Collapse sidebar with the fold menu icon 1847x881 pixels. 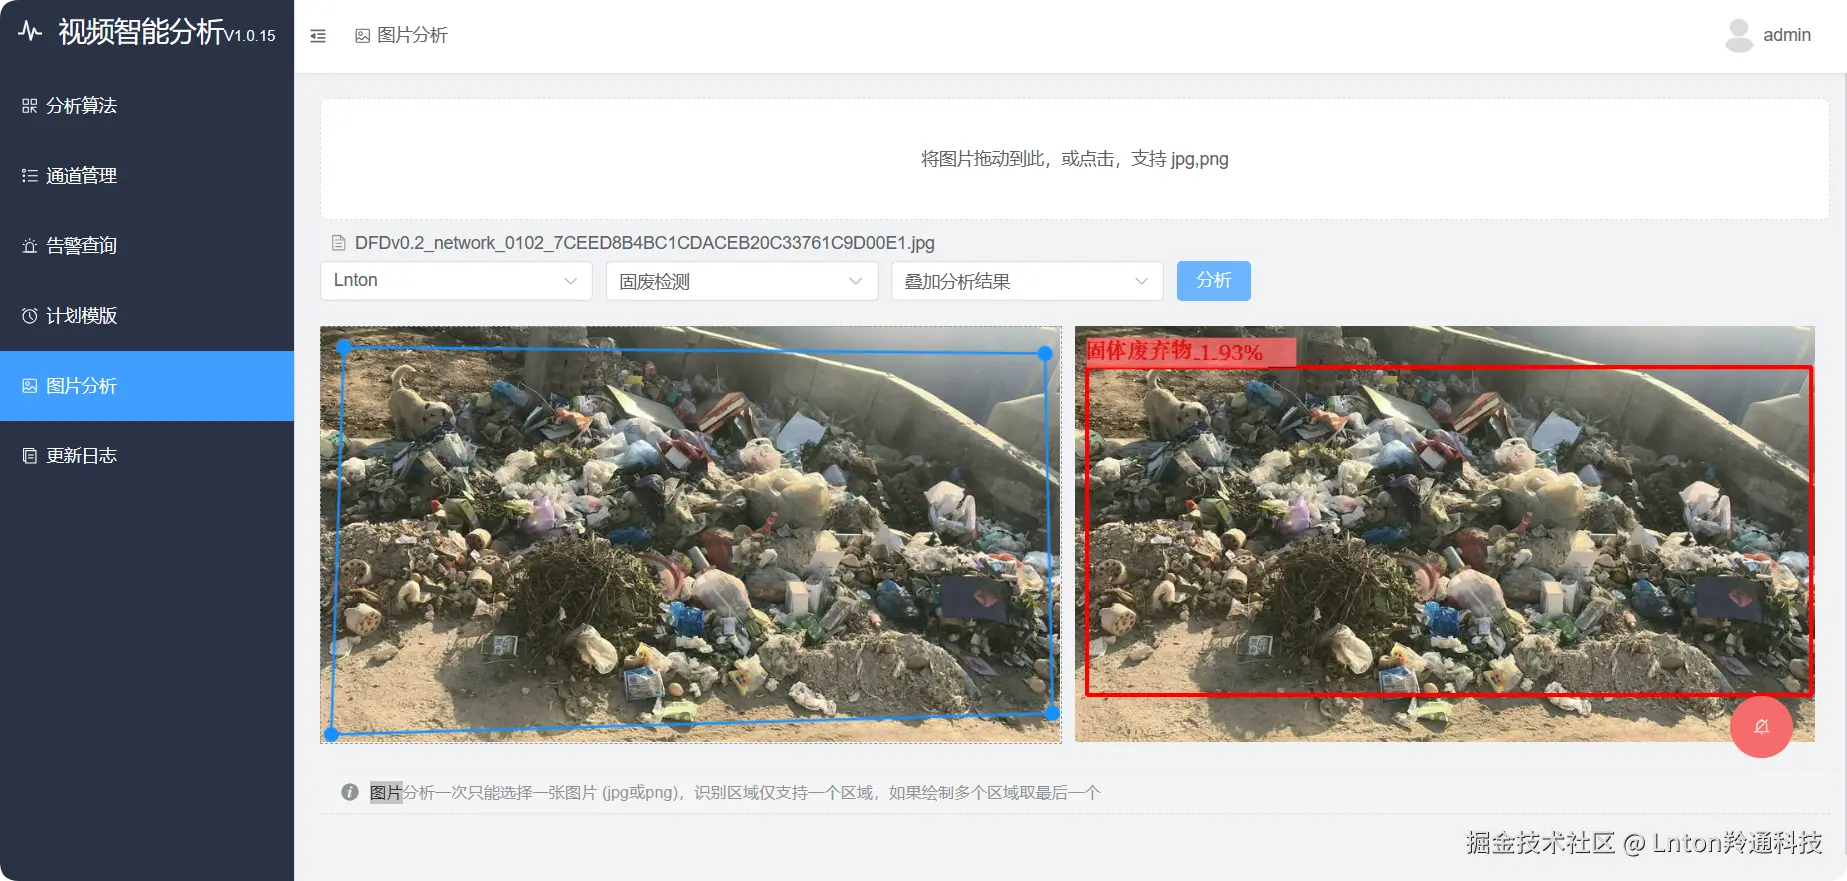318,36
